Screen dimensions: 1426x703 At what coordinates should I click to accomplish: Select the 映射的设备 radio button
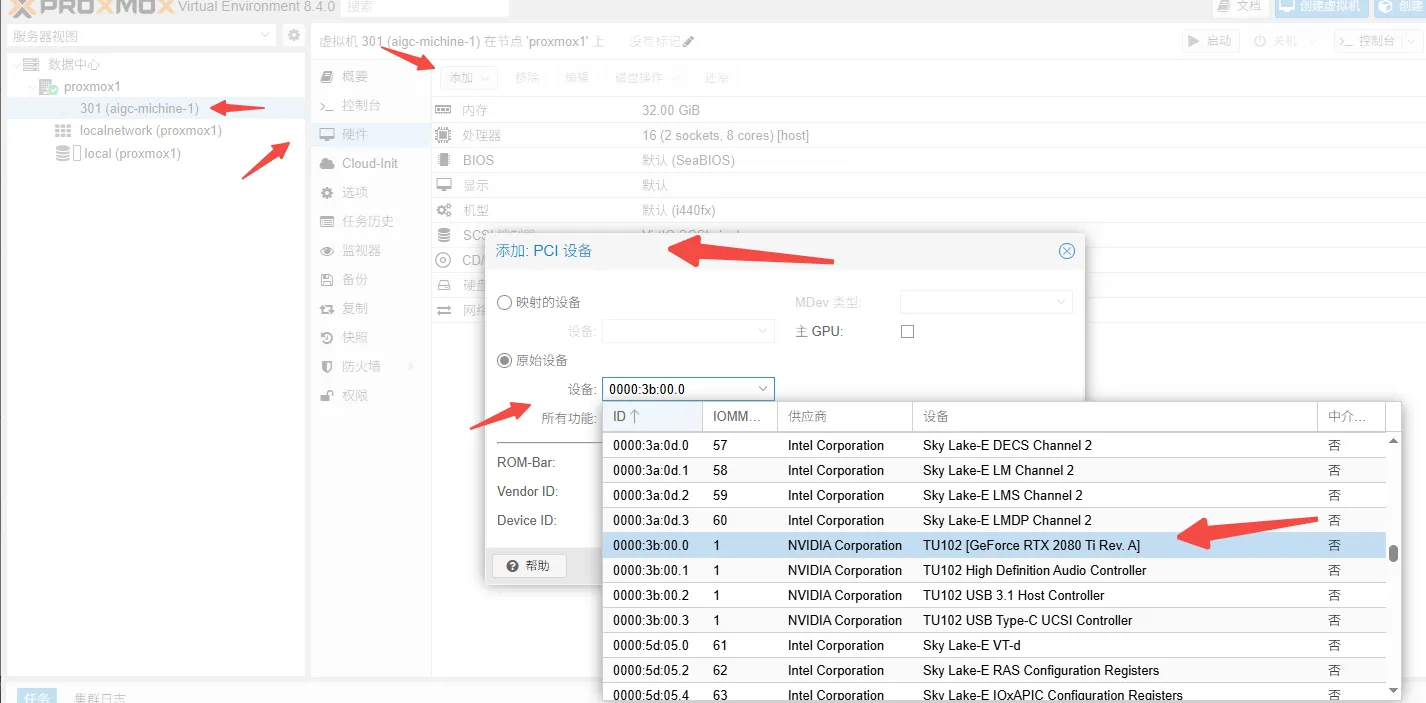[505, 302]
